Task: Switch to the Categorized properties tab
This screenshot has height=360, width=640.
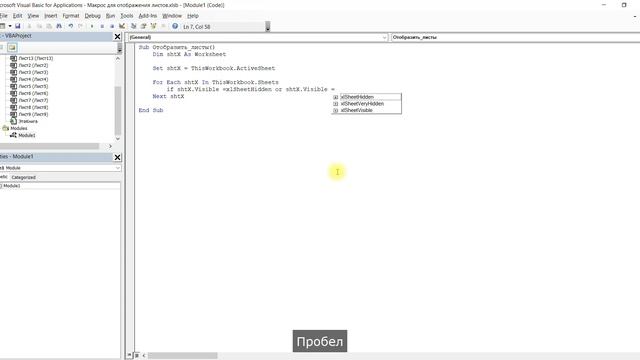Action: click(x=24, y=178)
